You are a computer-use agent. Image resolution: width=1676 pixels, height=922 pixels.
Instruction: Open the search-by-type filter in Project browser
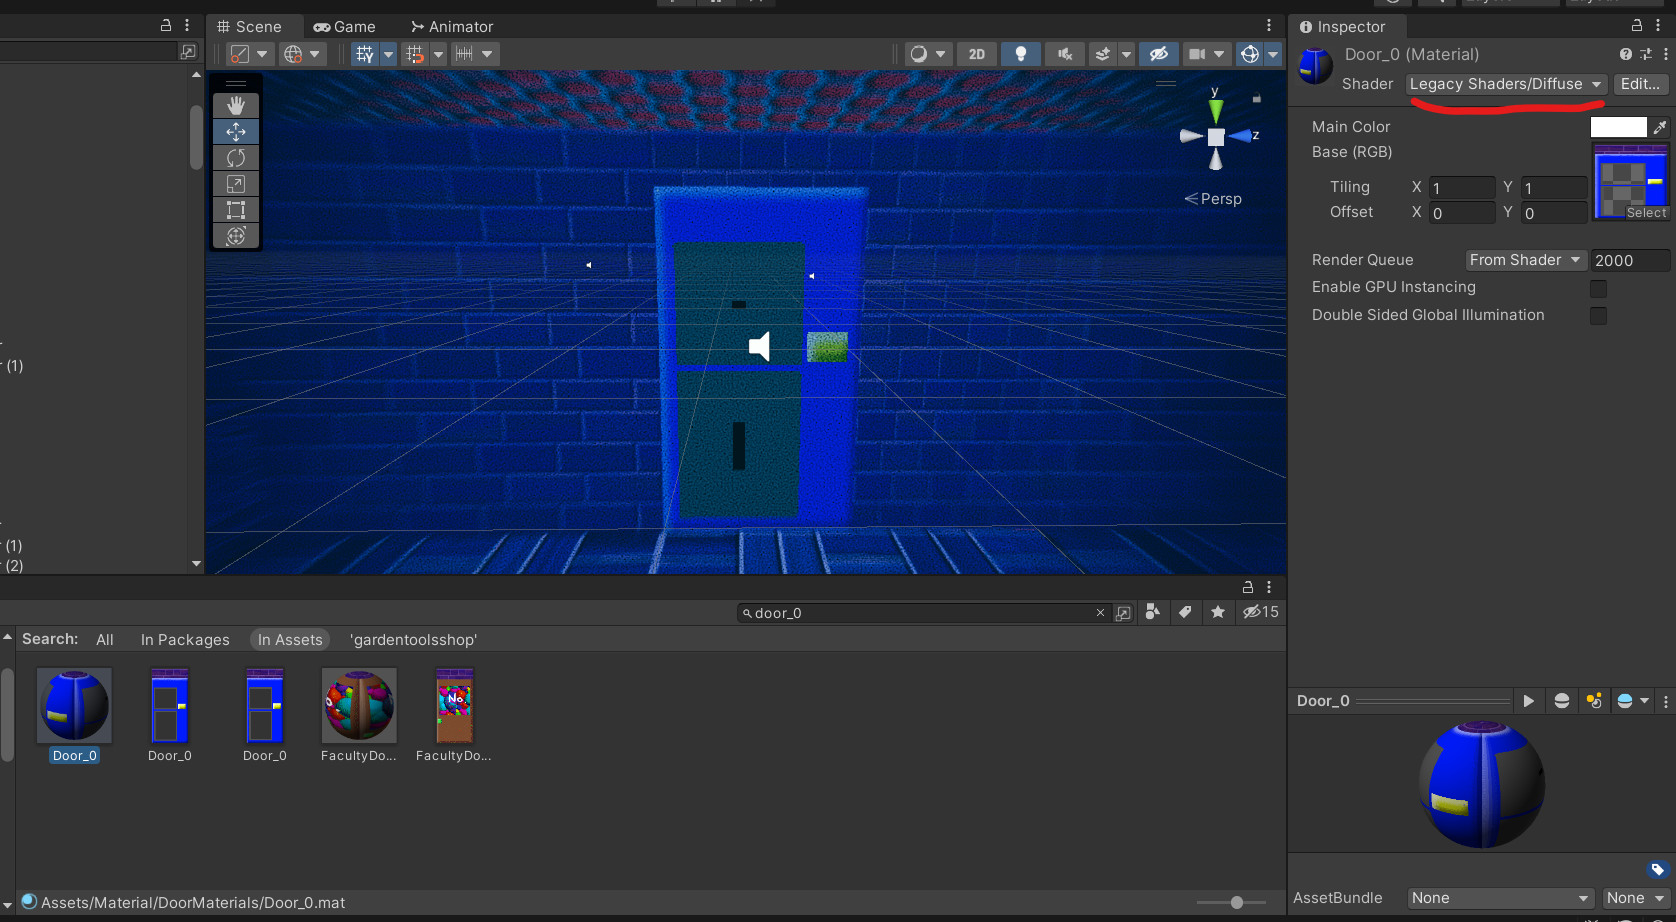point(1153,612)
